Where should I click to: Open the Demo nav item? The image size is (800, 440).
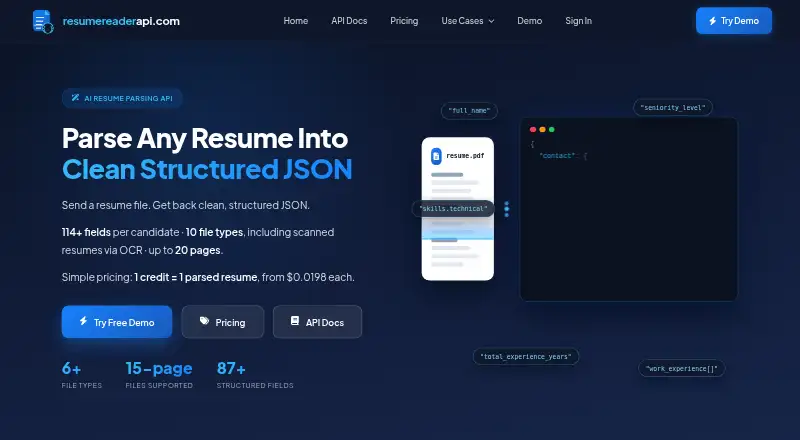click(x=530, y=21)
